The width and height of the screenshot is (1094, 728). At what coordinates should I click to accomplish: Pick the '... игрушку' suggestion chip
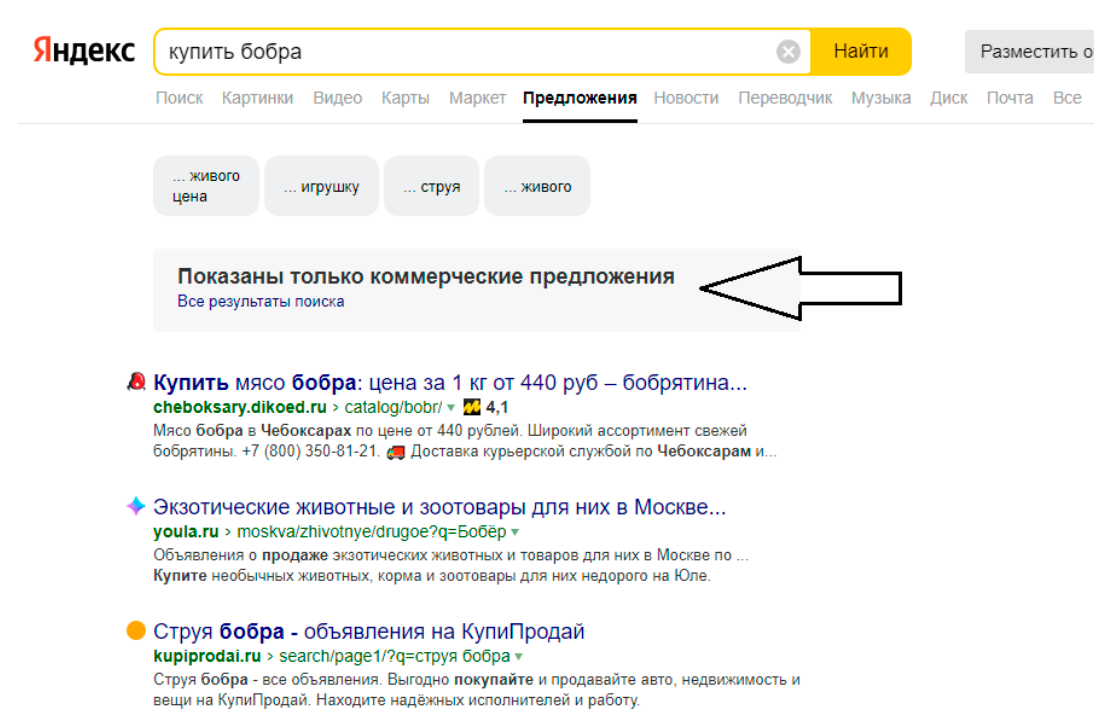coord(322,186)
